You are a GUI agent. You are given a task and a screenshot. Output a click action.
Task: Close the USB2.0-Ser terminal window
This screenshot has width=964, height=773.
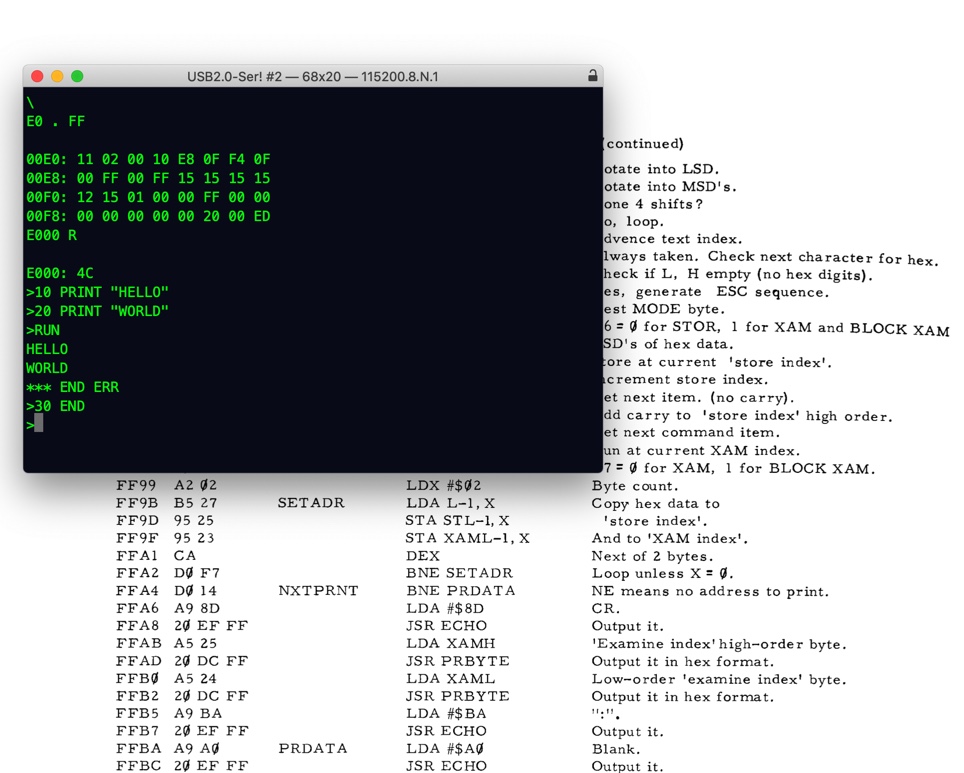[x=37, y=76]
